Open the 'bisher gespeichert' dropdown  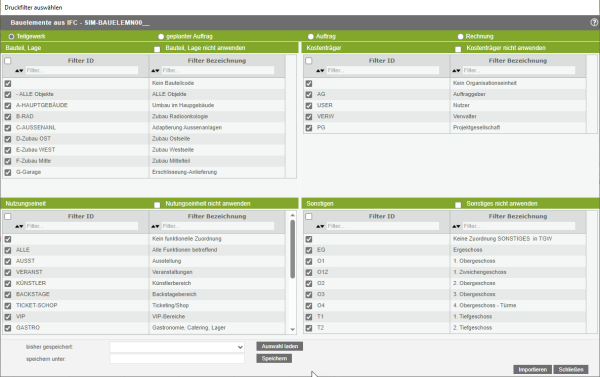[x=177, y=347]
